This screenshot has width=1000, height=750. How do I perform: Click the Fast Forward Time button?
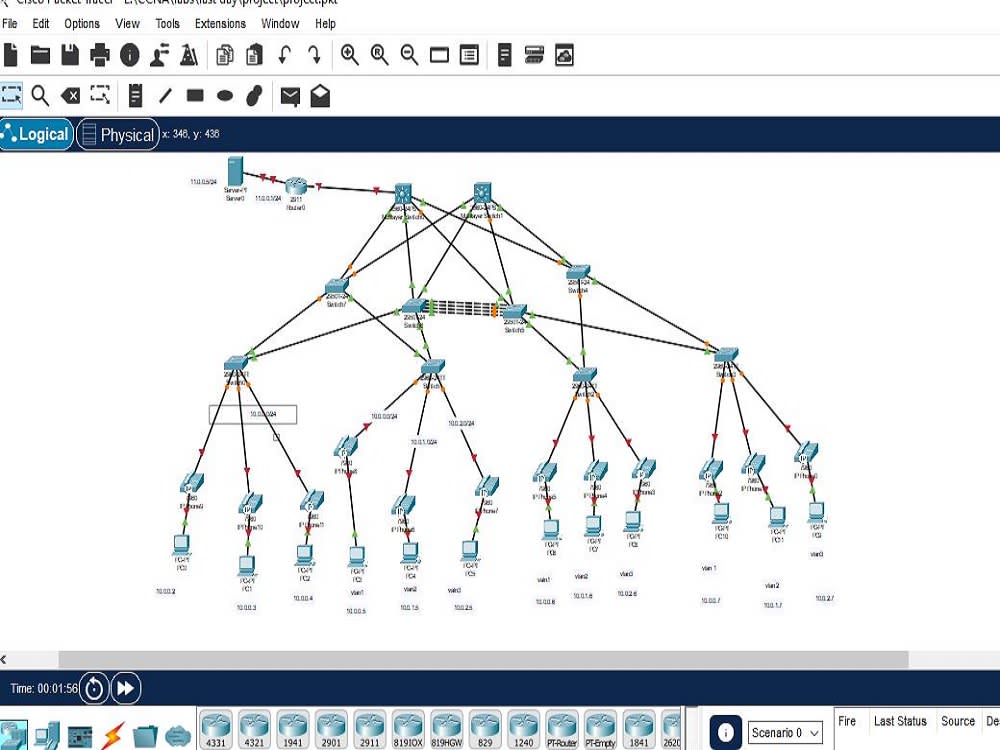point(126,688)
